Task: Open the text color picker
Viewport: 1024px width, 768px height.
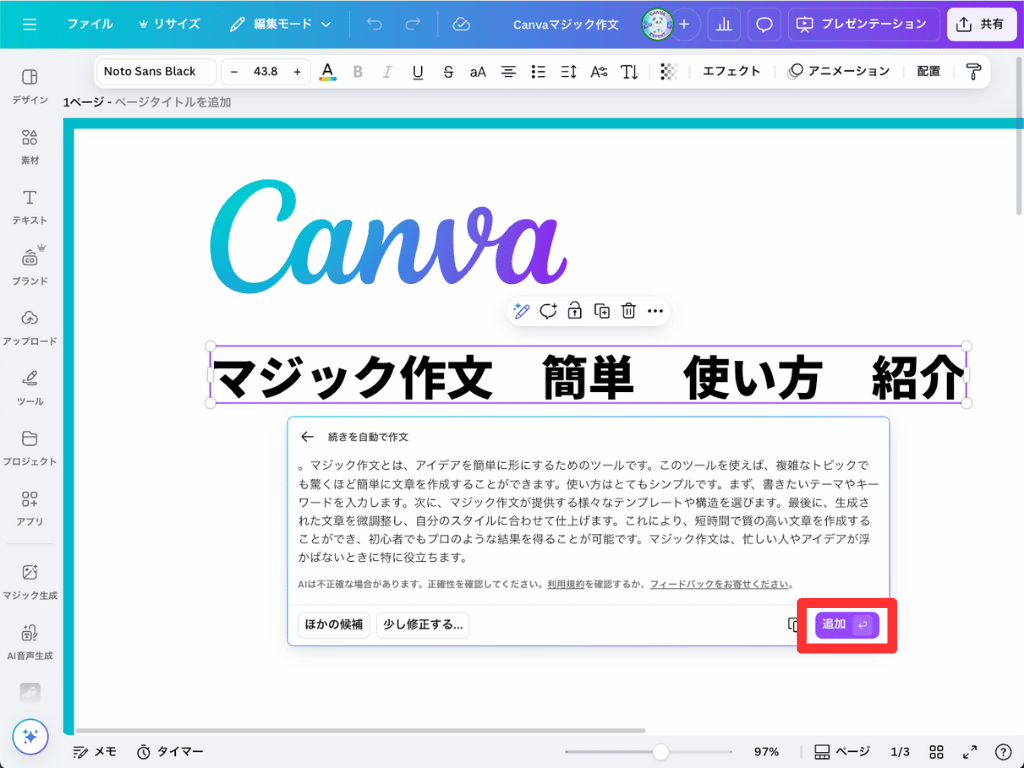Action: tap(328, 71)
